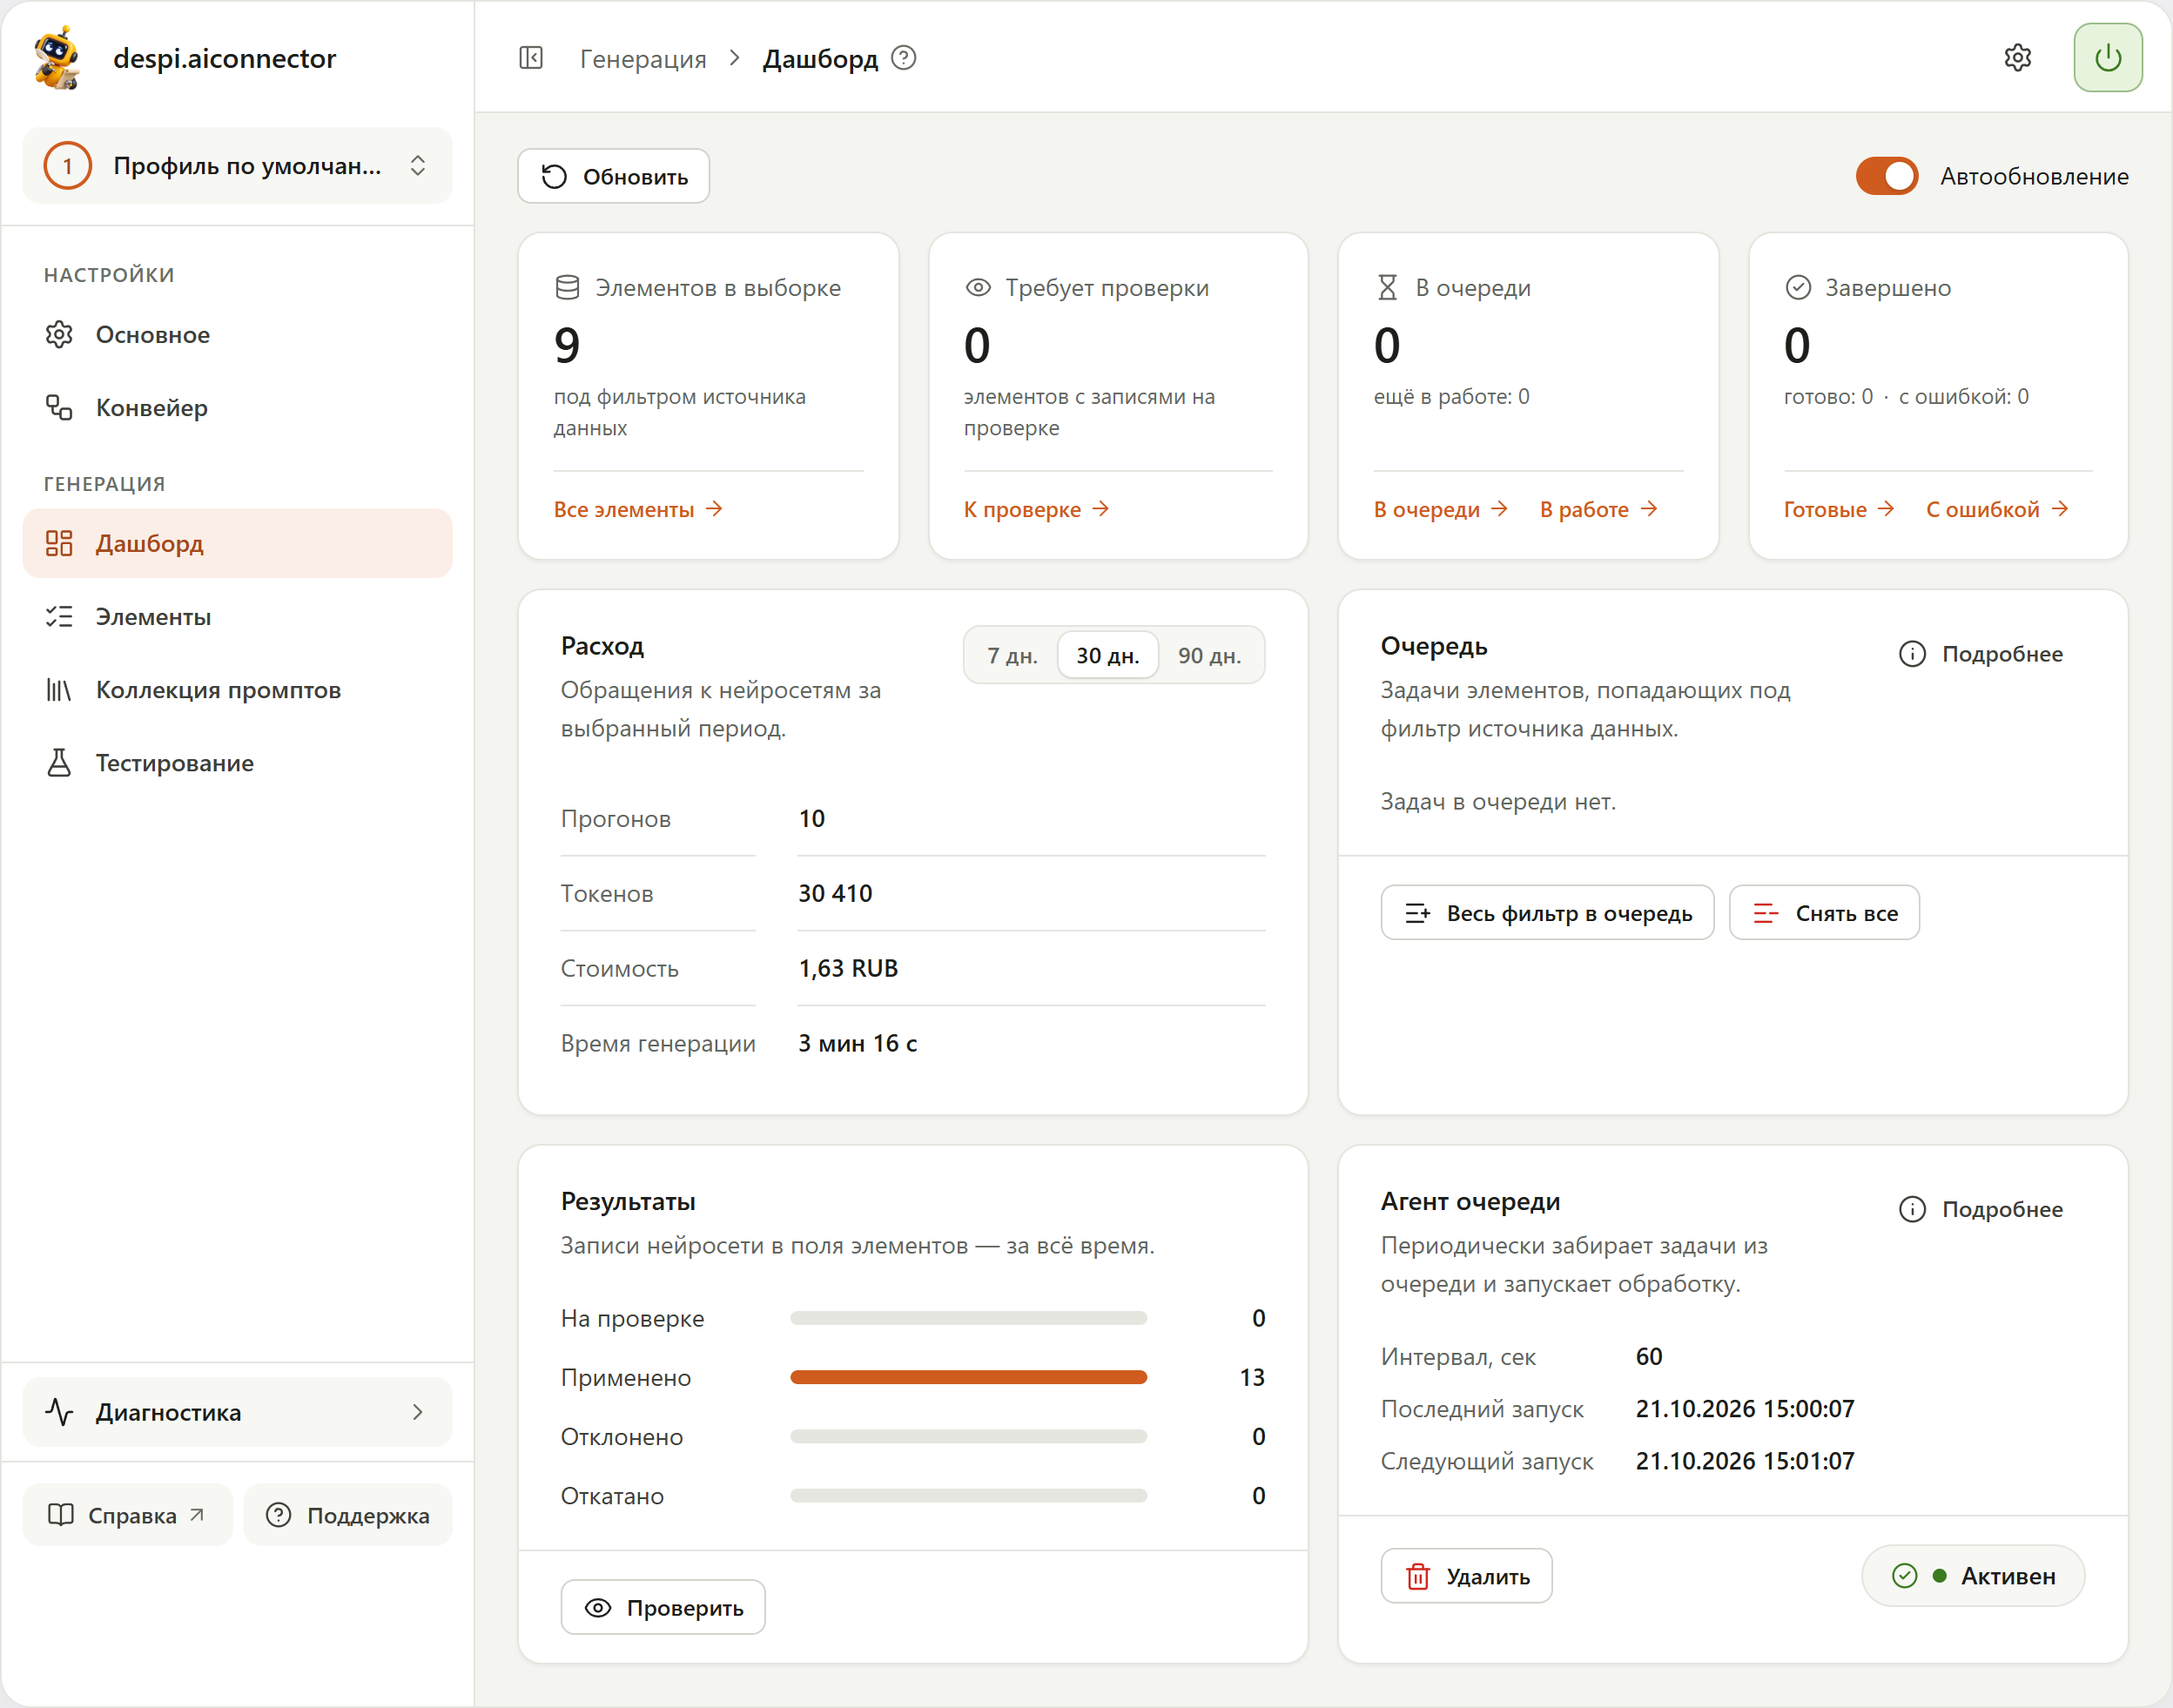Click Весь фильтр в очередь button
The image size is (2173, 1708).
pyautogui.click(x=1547, y=913)
